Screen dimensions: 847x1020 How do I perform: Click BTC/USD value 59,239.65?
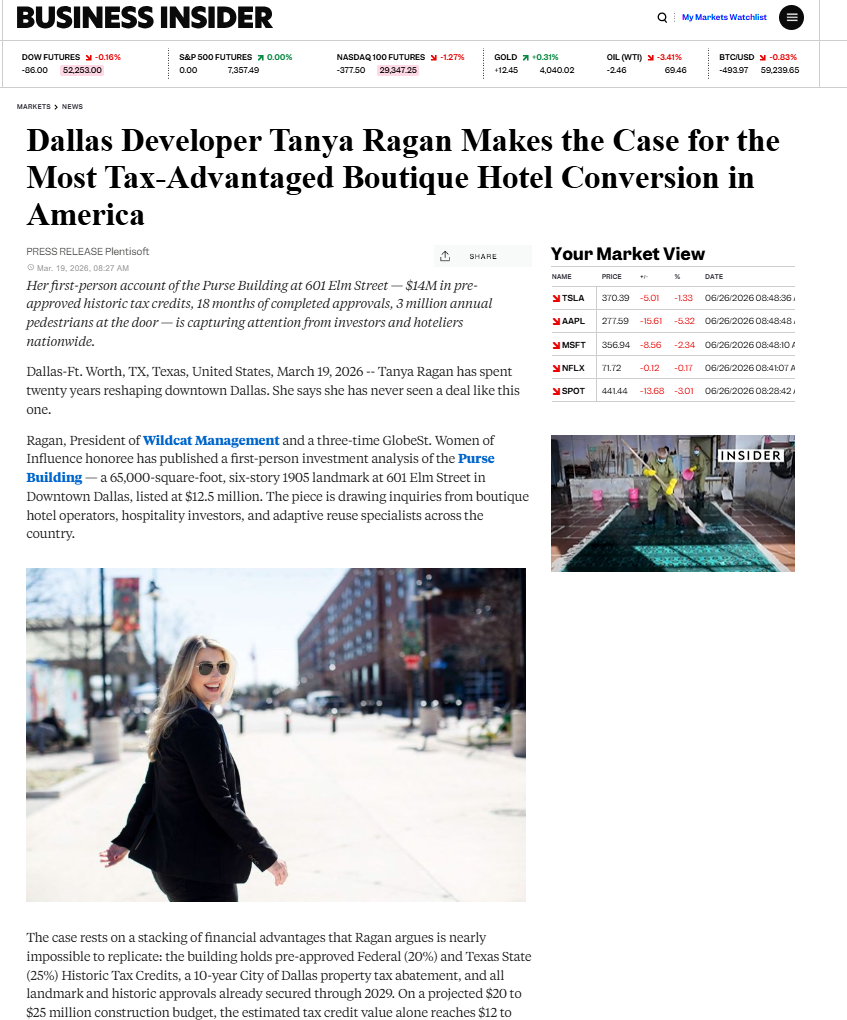point(780,70)
